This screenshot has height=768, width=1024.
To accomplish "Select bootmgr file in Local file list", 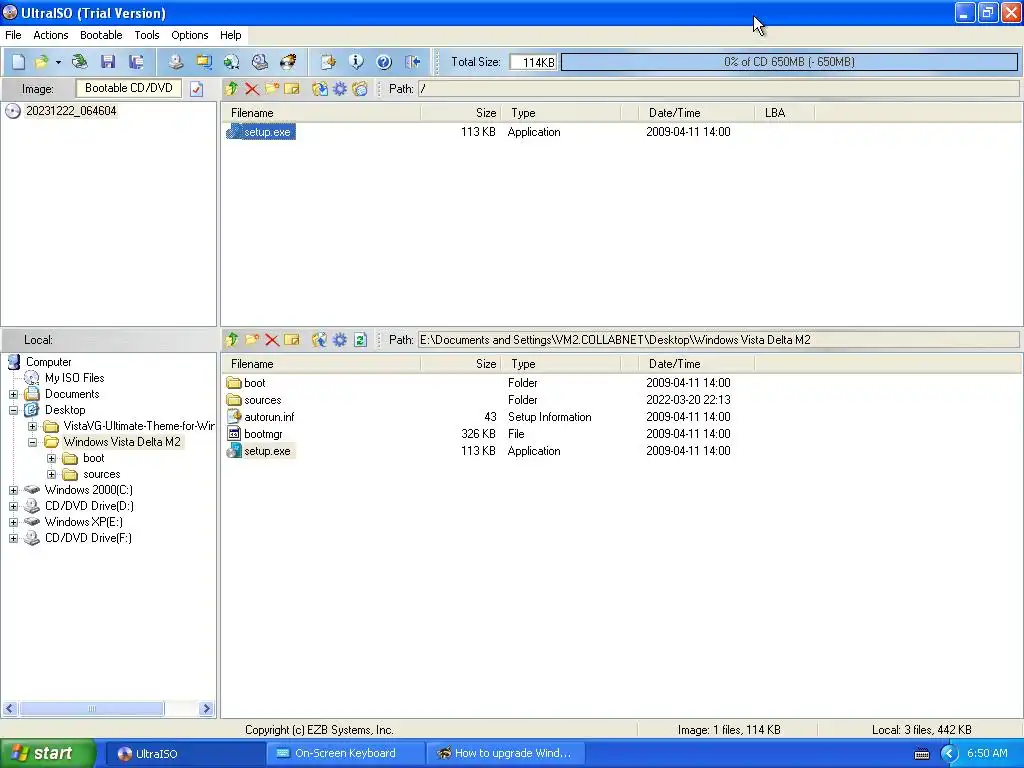I will (x=263, y=434).
